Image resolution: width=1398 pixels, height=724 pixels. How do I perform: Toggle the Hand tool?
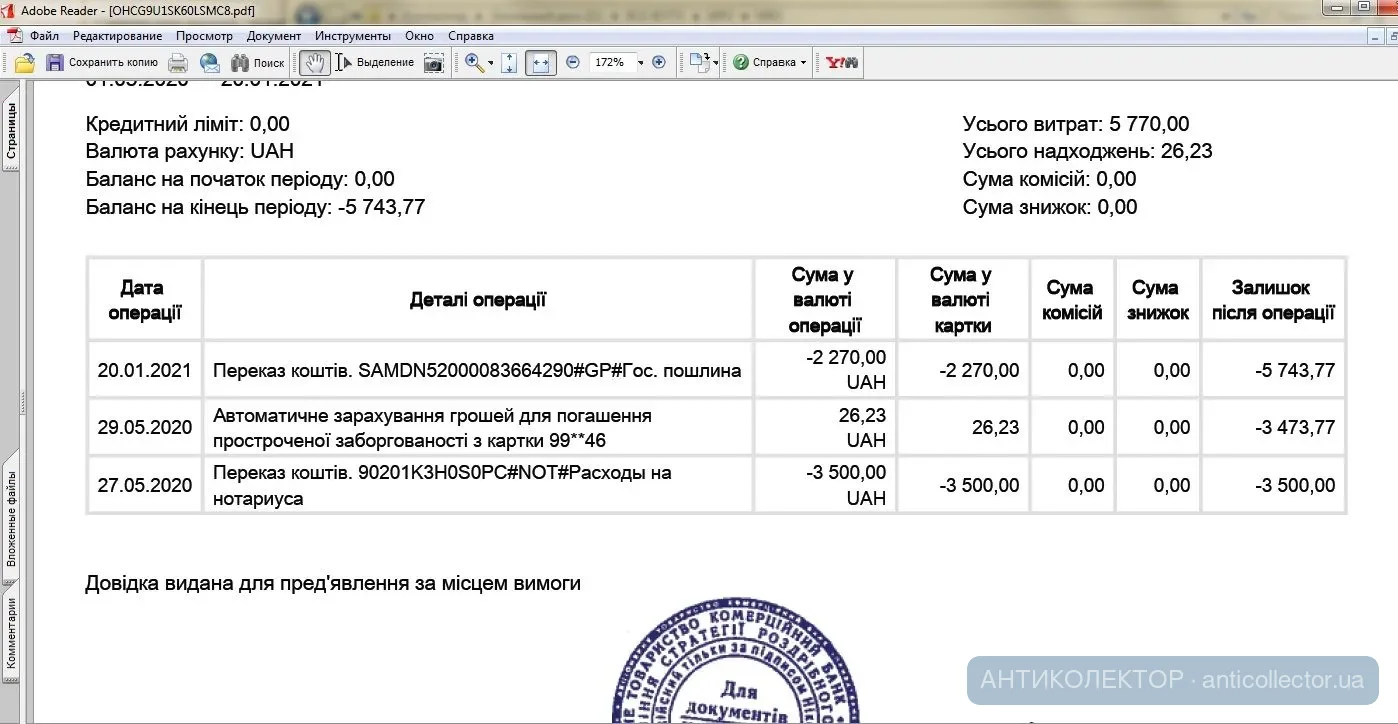click(315, 62)
